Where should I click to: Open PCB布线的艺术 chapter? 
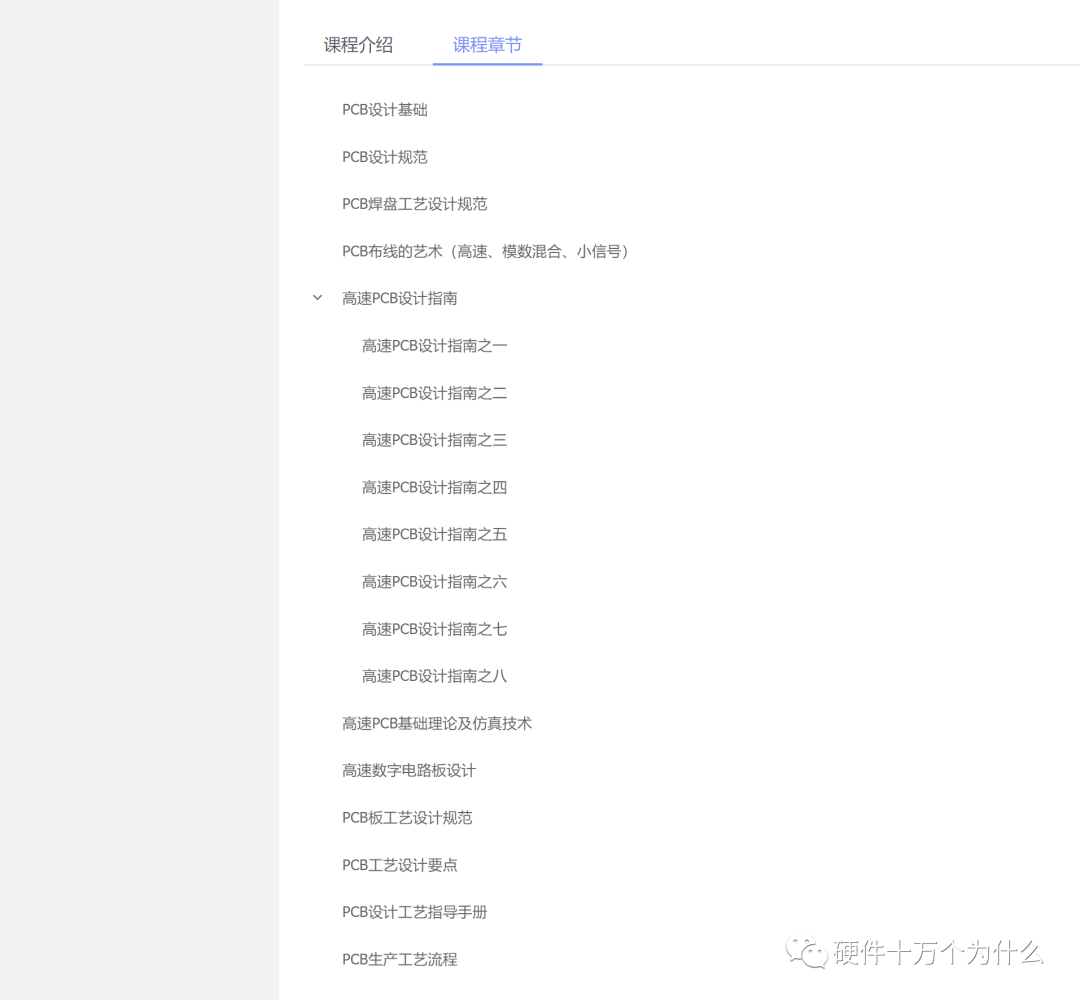pos(486,251)
